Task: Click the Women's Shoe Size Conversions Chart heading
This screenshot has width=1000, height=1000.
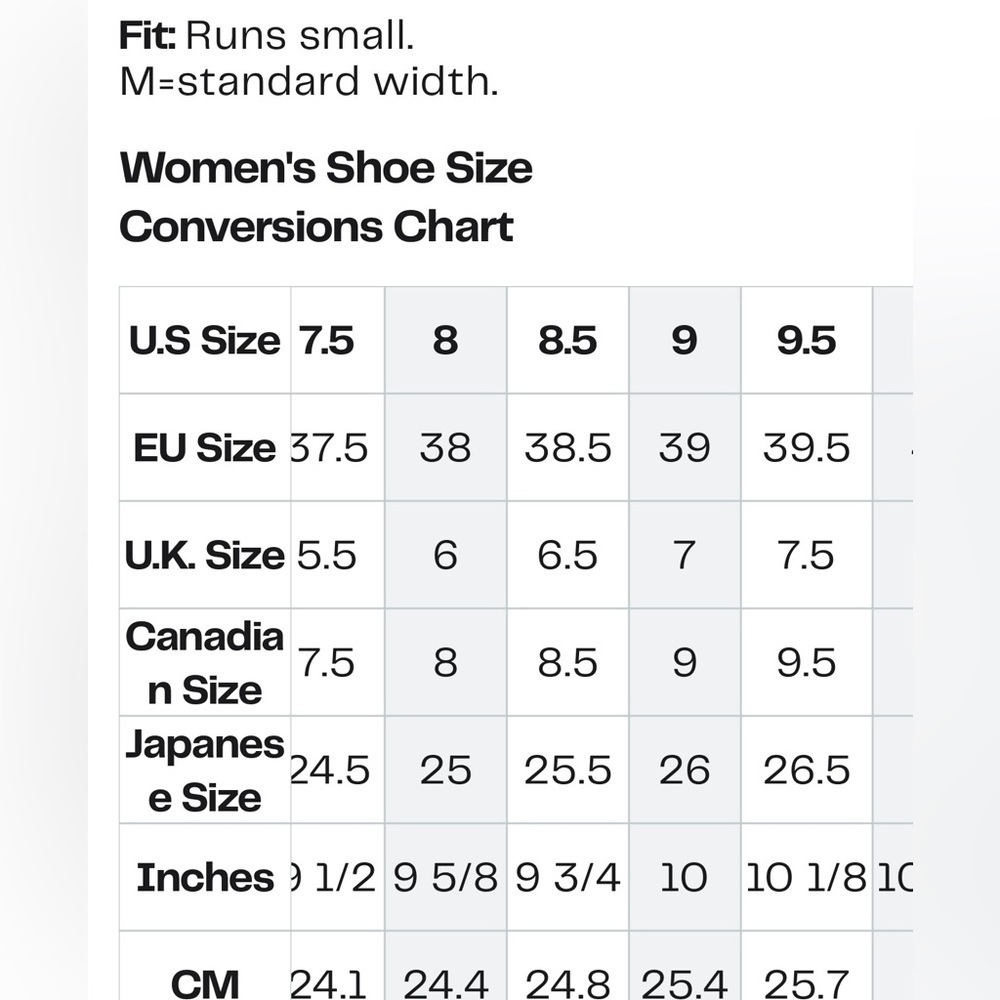Action: [326, 197]
